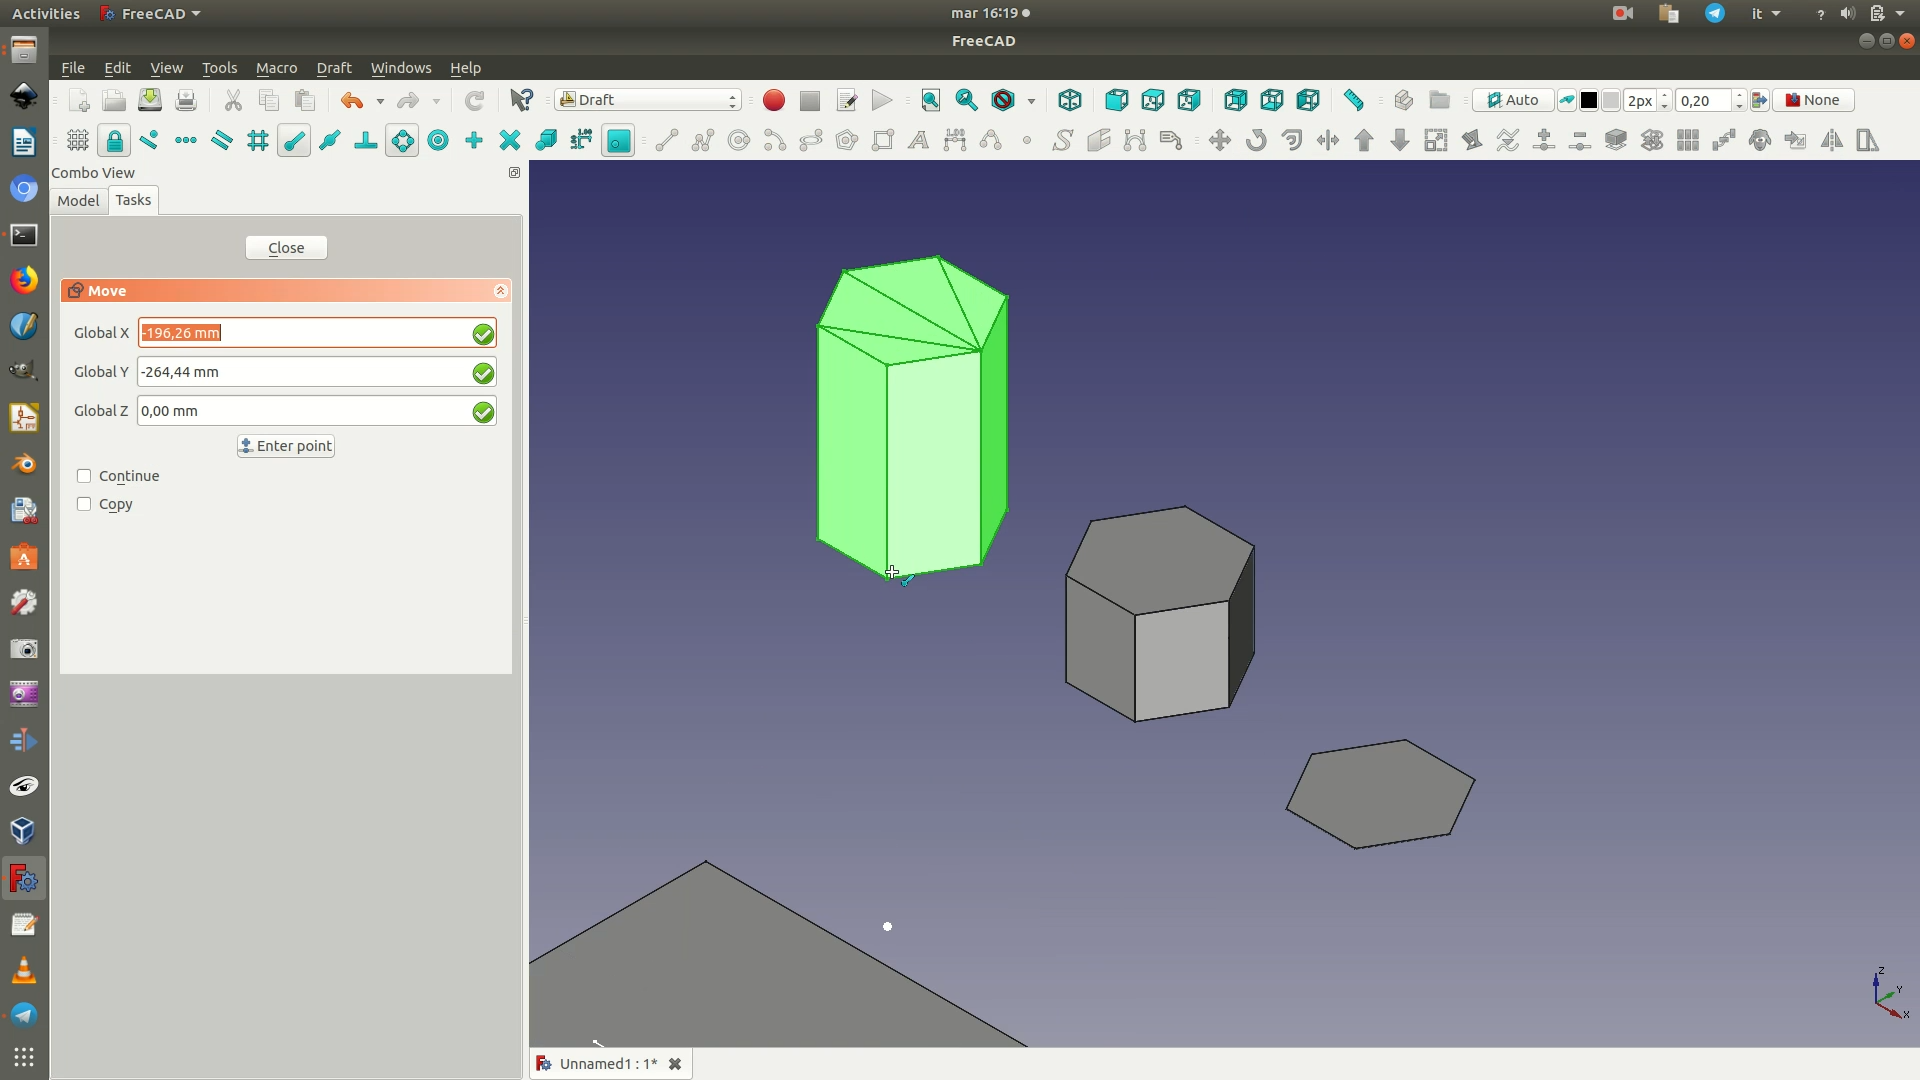Image resolution: width=1920 pixels, height=1080 pixels.
Task: Click the Draft Scale tool icon
Action: pos(1436,141)
